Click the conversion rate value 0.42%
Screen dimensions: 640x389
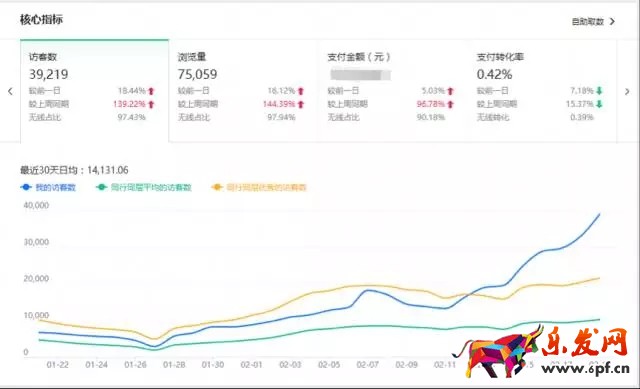494,74
